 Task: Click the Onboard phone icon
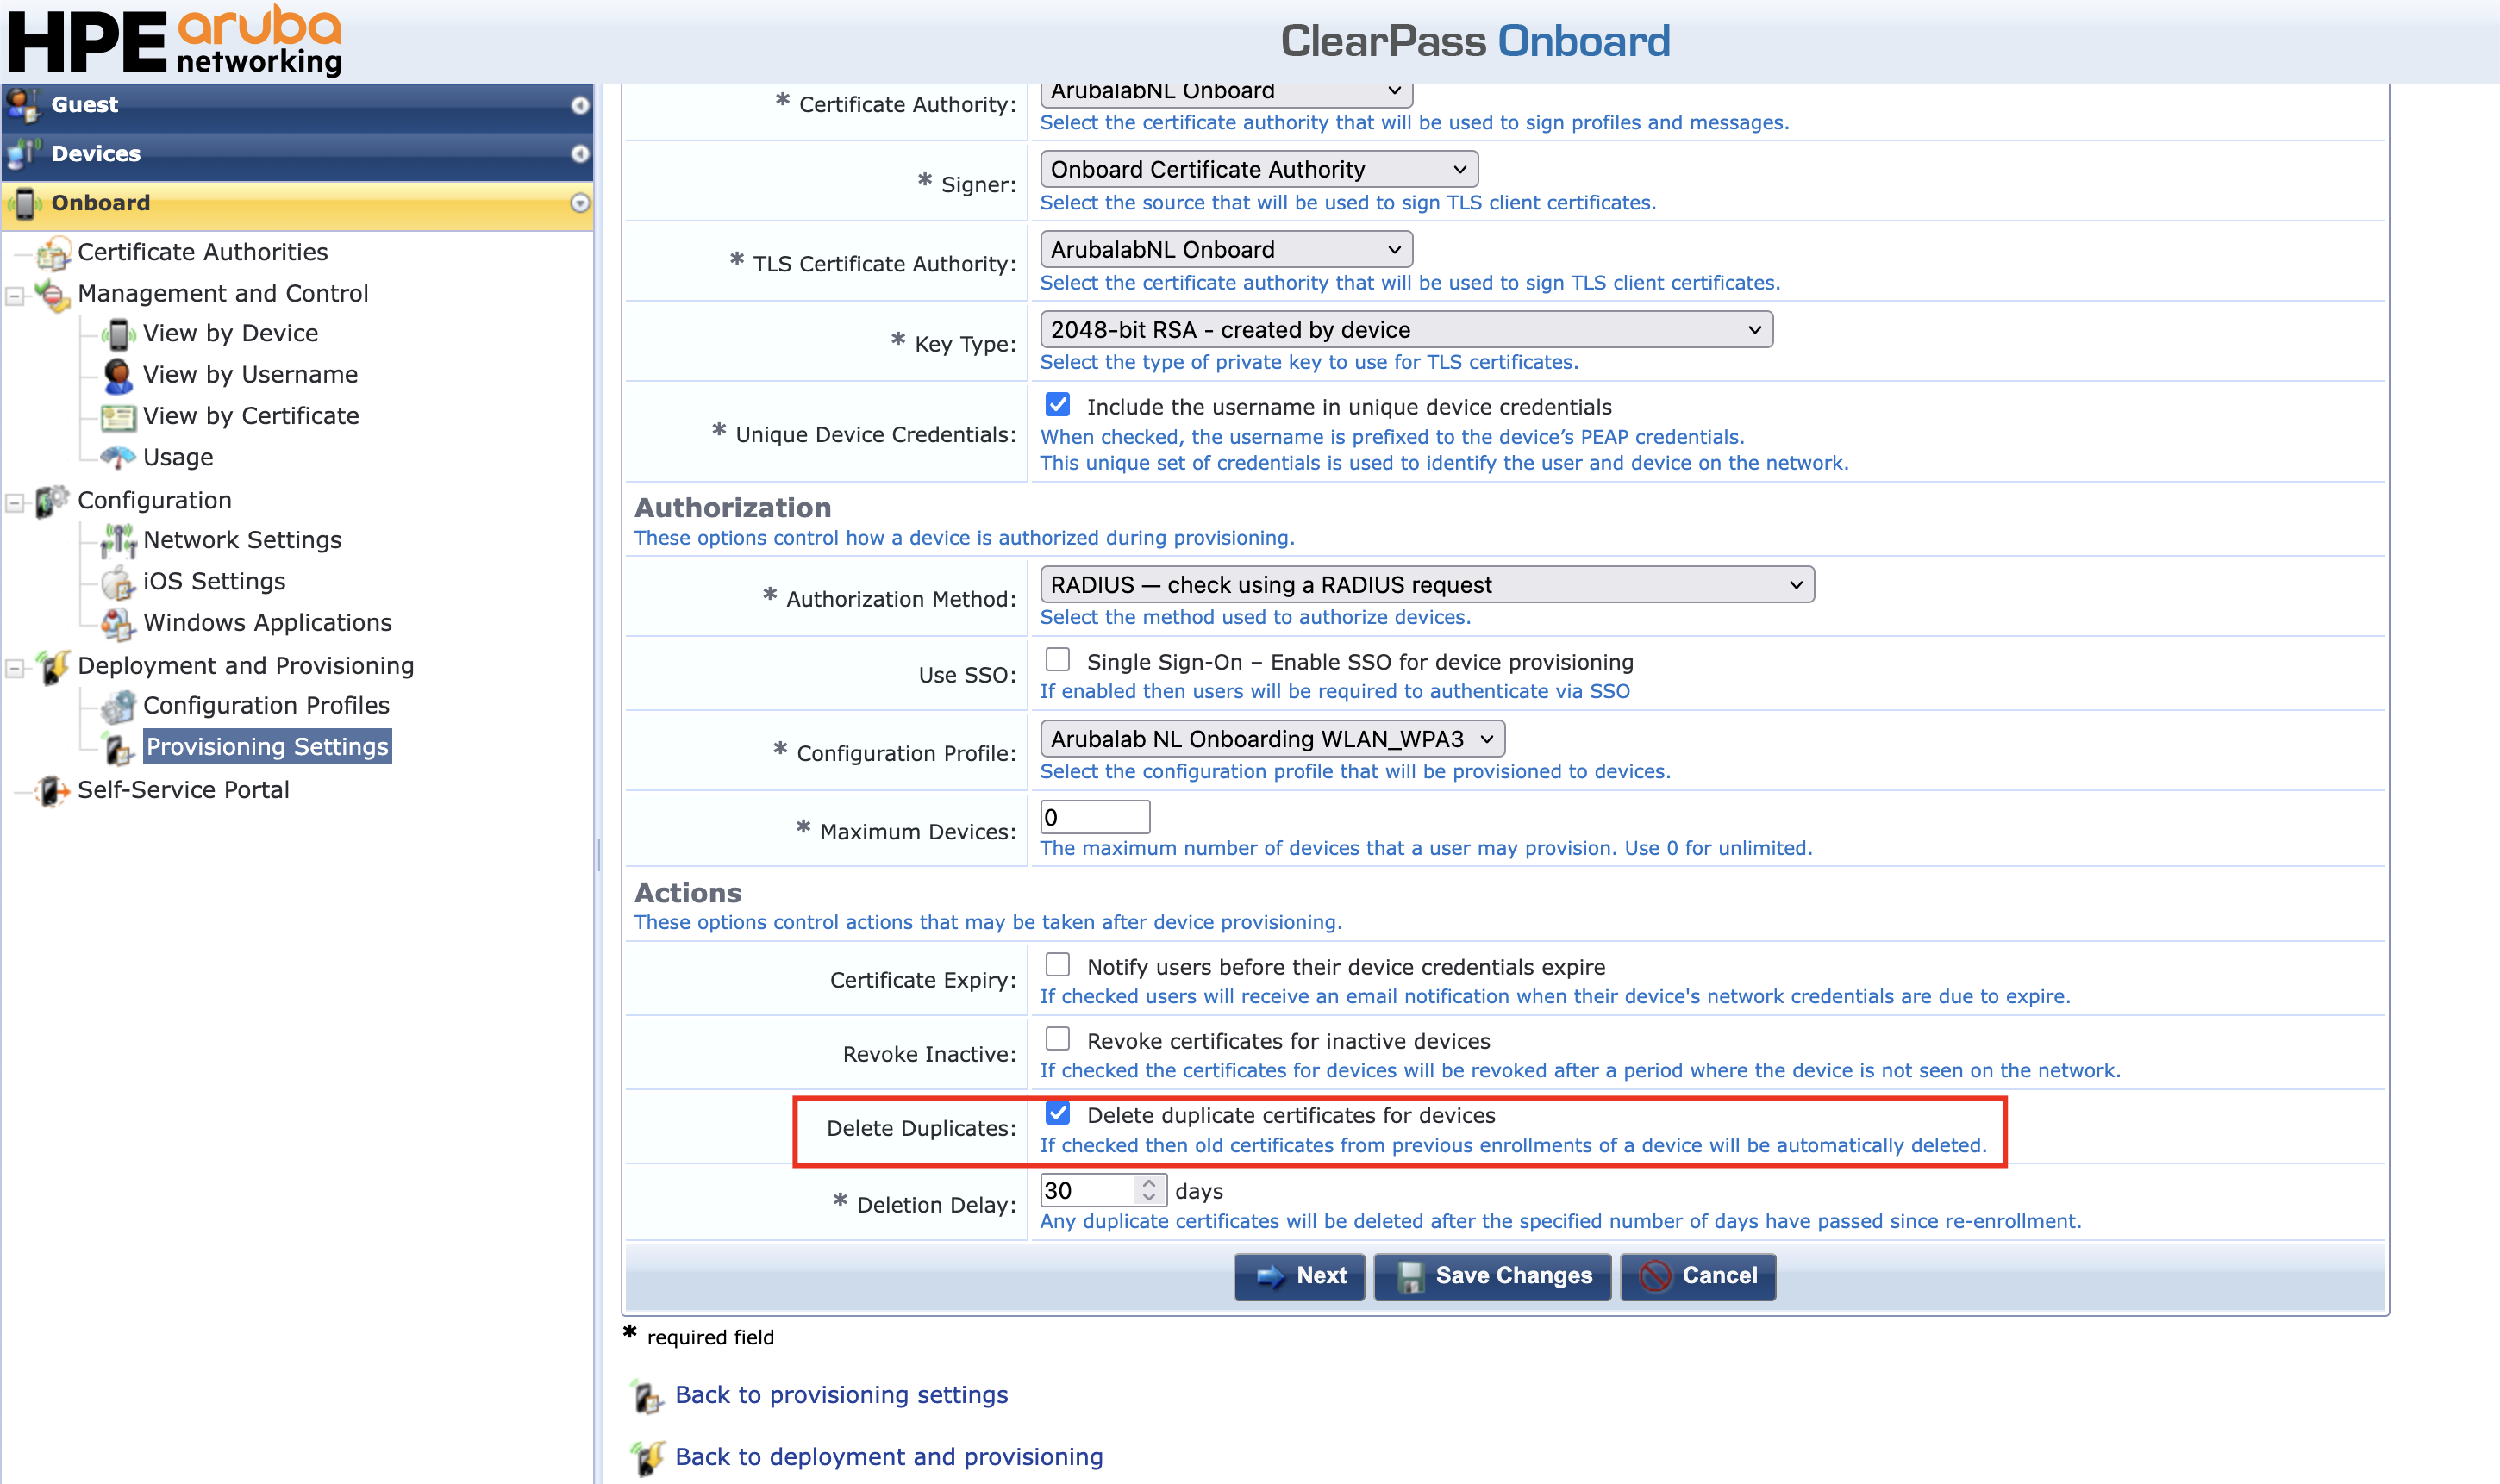coord(24,203)
